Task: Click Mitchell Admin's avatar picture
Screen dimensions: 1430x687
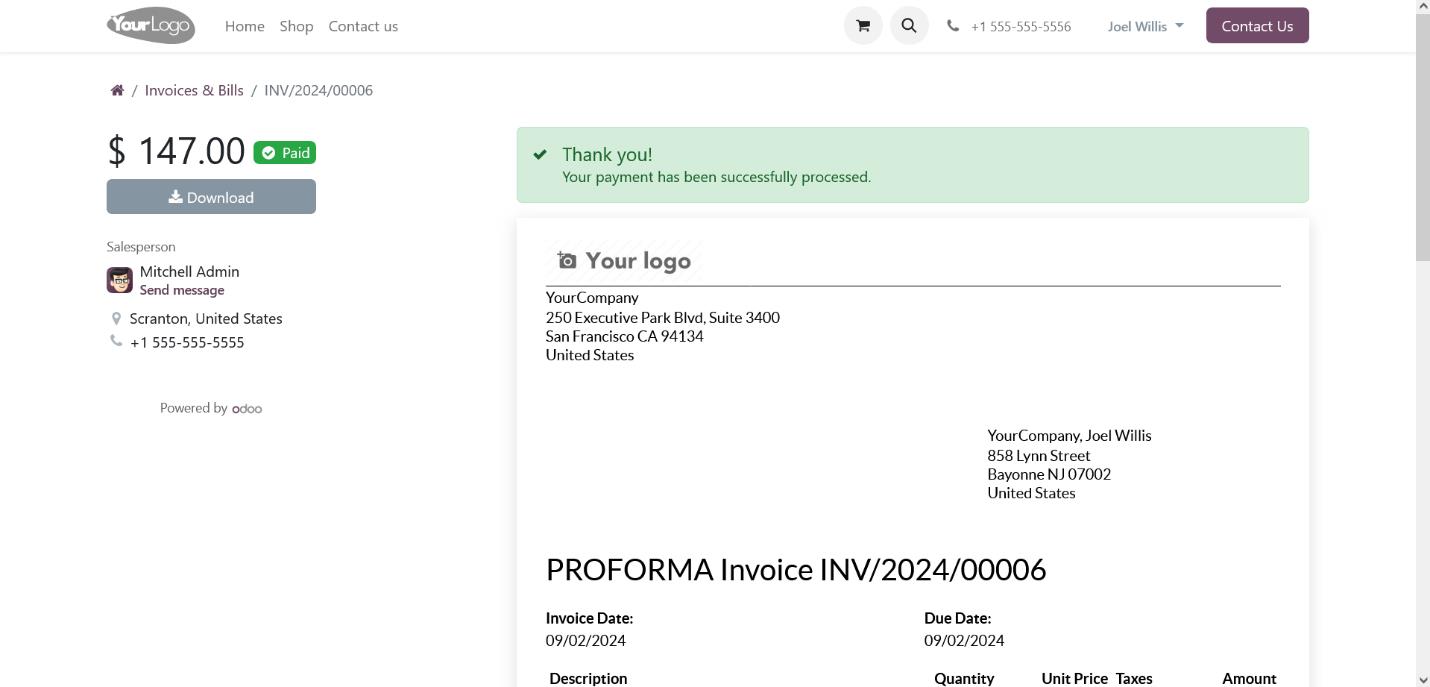Action: click(x=120, y=280)
